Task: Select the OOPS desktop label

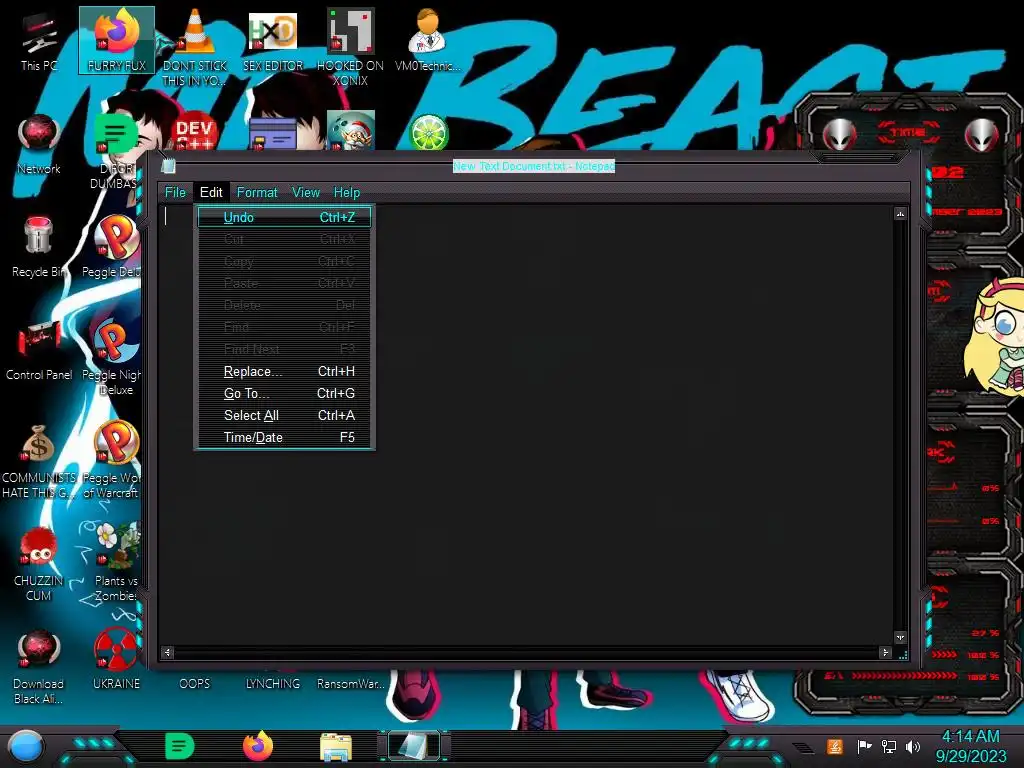Action: tap(195, 683)
